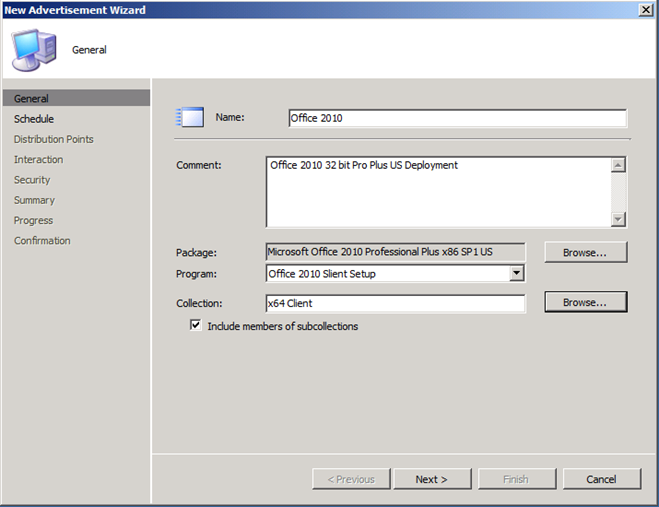This screenshot has width=659, height=507.
Task: Click the Name: label
Action: pyautogui.click(x=230, y=117)
